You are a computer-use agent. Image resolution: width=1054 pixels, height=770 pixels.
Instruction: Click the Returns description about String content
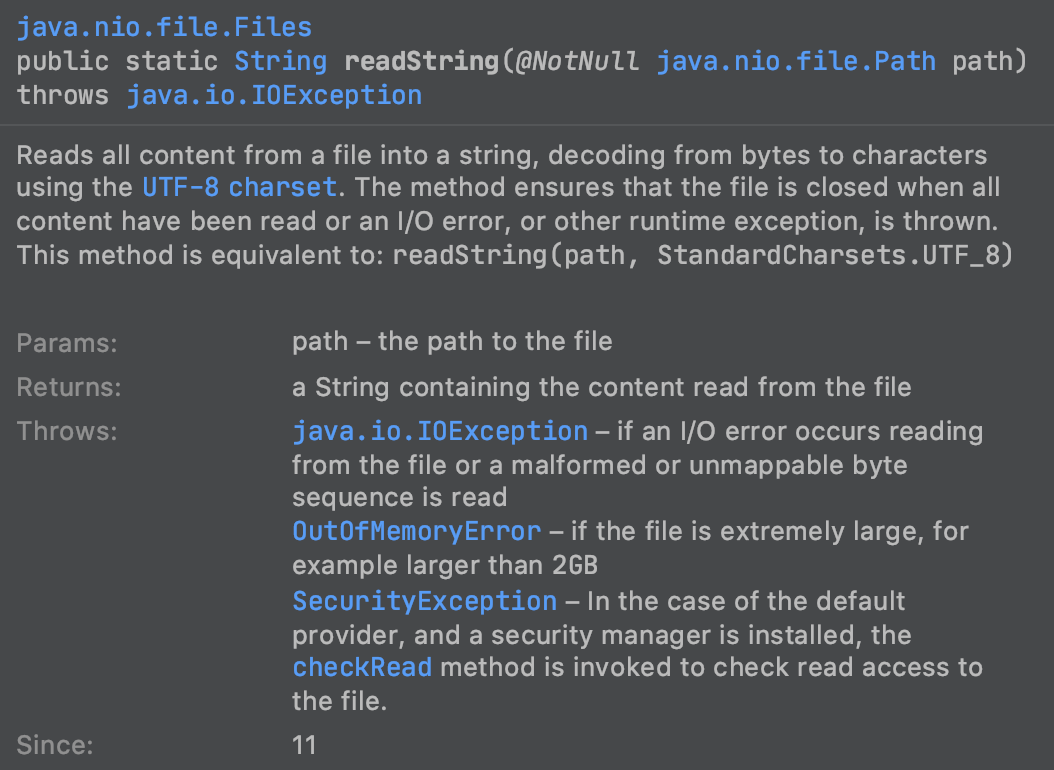602,387
